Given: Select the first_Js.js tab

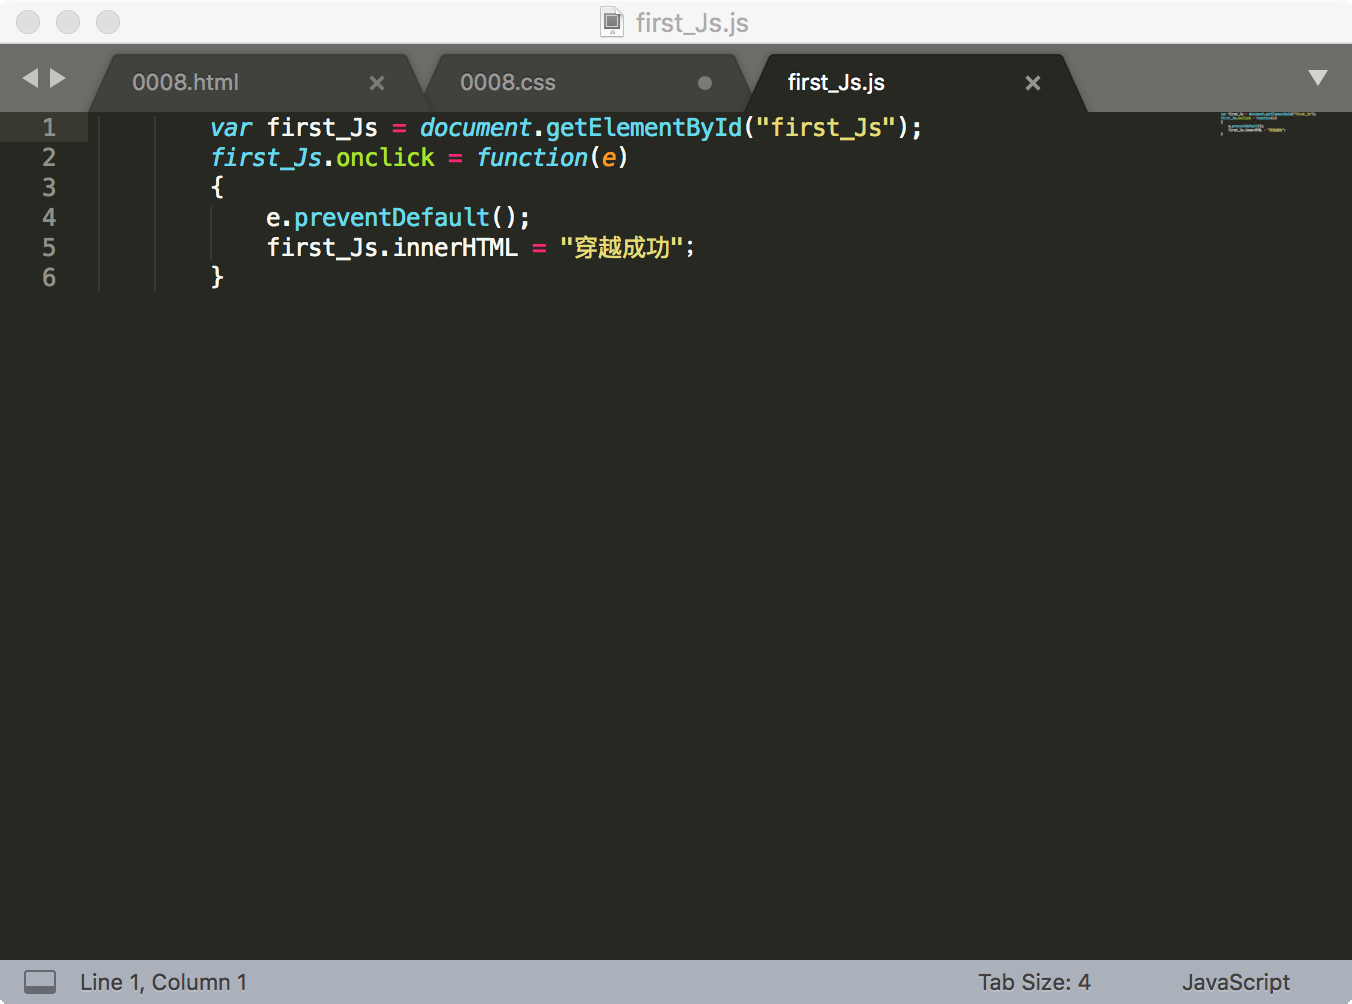Looking at the screenshot, I should pyautogui.click(x=836, y=83).
